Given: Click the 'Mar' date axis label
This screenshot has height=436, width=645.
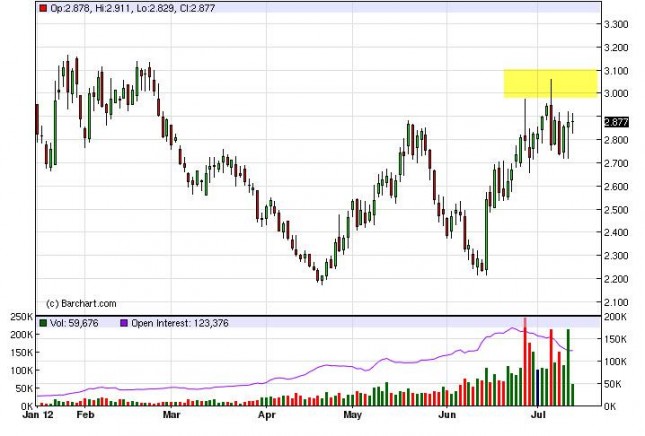Looking at the screenshot, I should click(x=171, y=415).
